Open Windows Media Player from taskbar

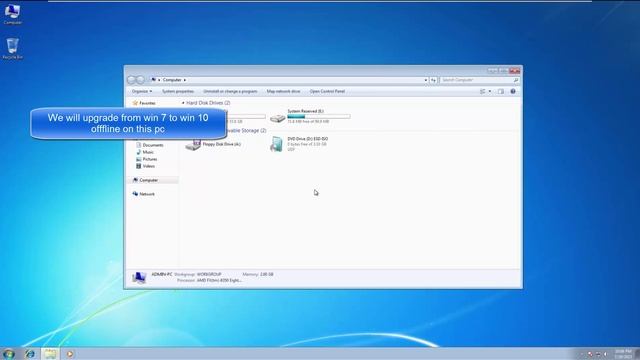pos(70,354)
